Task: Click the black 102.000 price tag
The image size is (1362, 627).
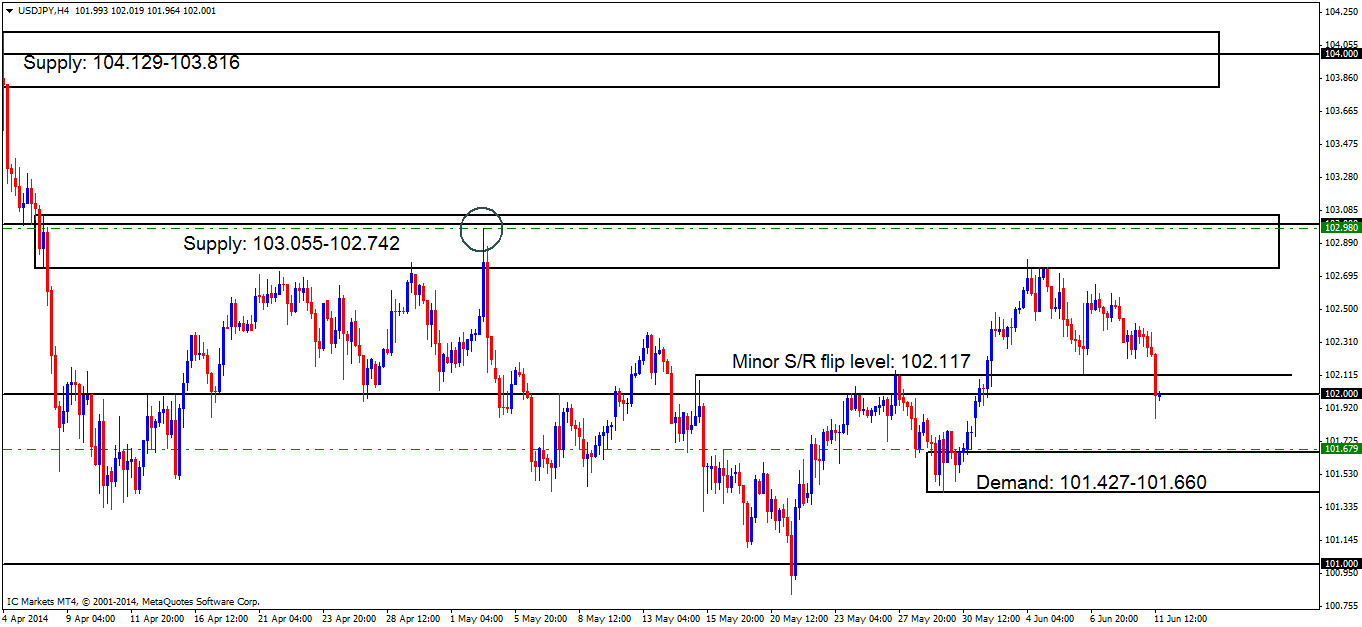Action: click(x=1340, y=394)
